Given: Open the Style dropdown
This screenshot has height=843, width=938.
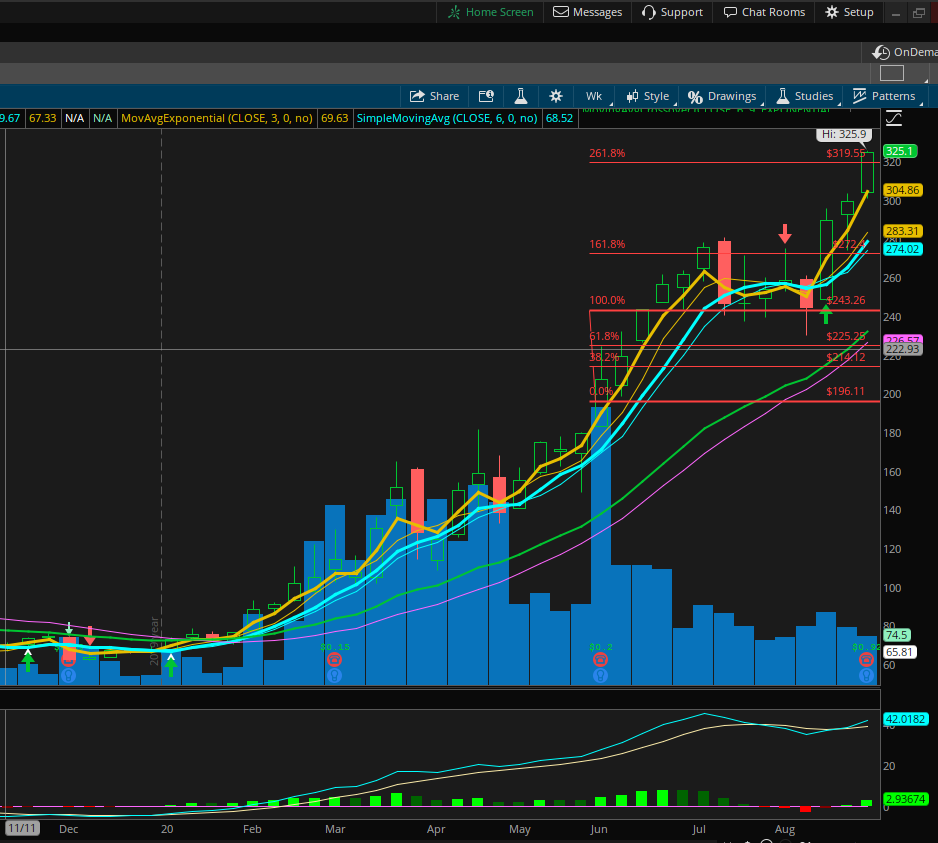Looking at the screenshot, I should pyautogui.click(x=648, y=96).
